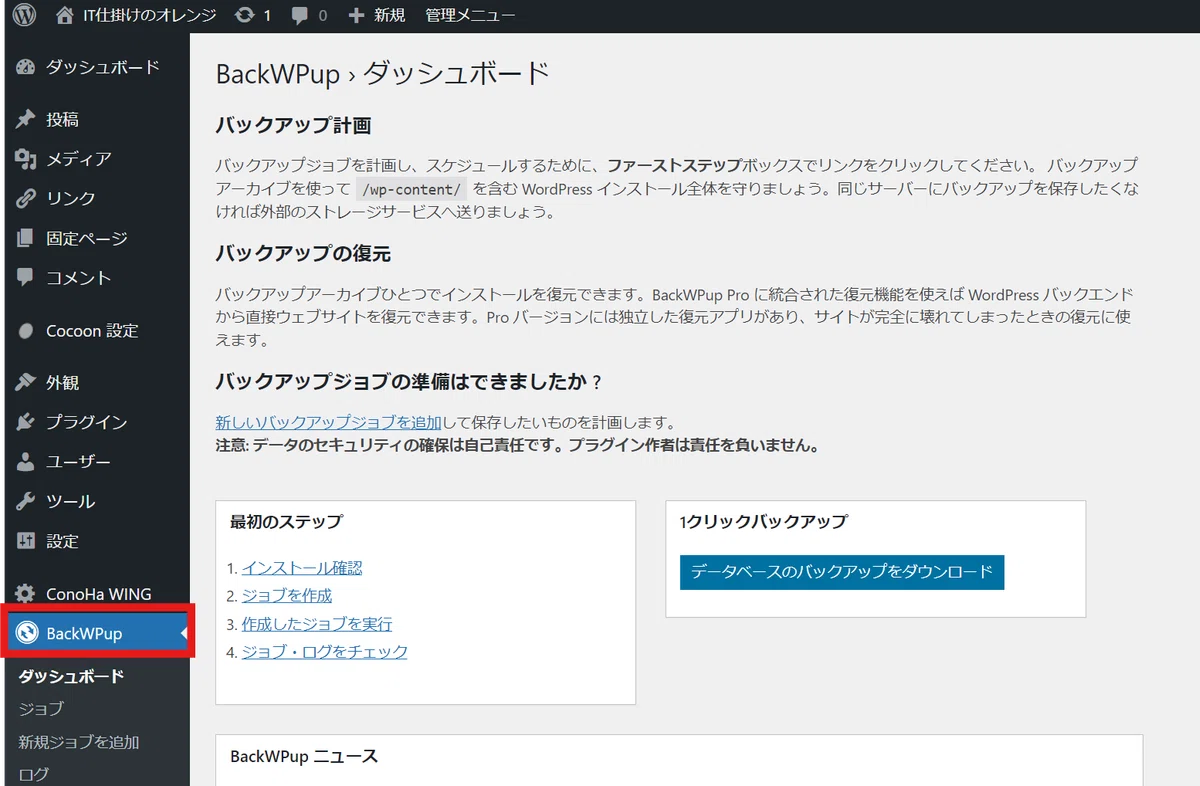Follow the ジョブを作成 link
Viewport: 1200px width, 786px height.
(x=287, y=596)
